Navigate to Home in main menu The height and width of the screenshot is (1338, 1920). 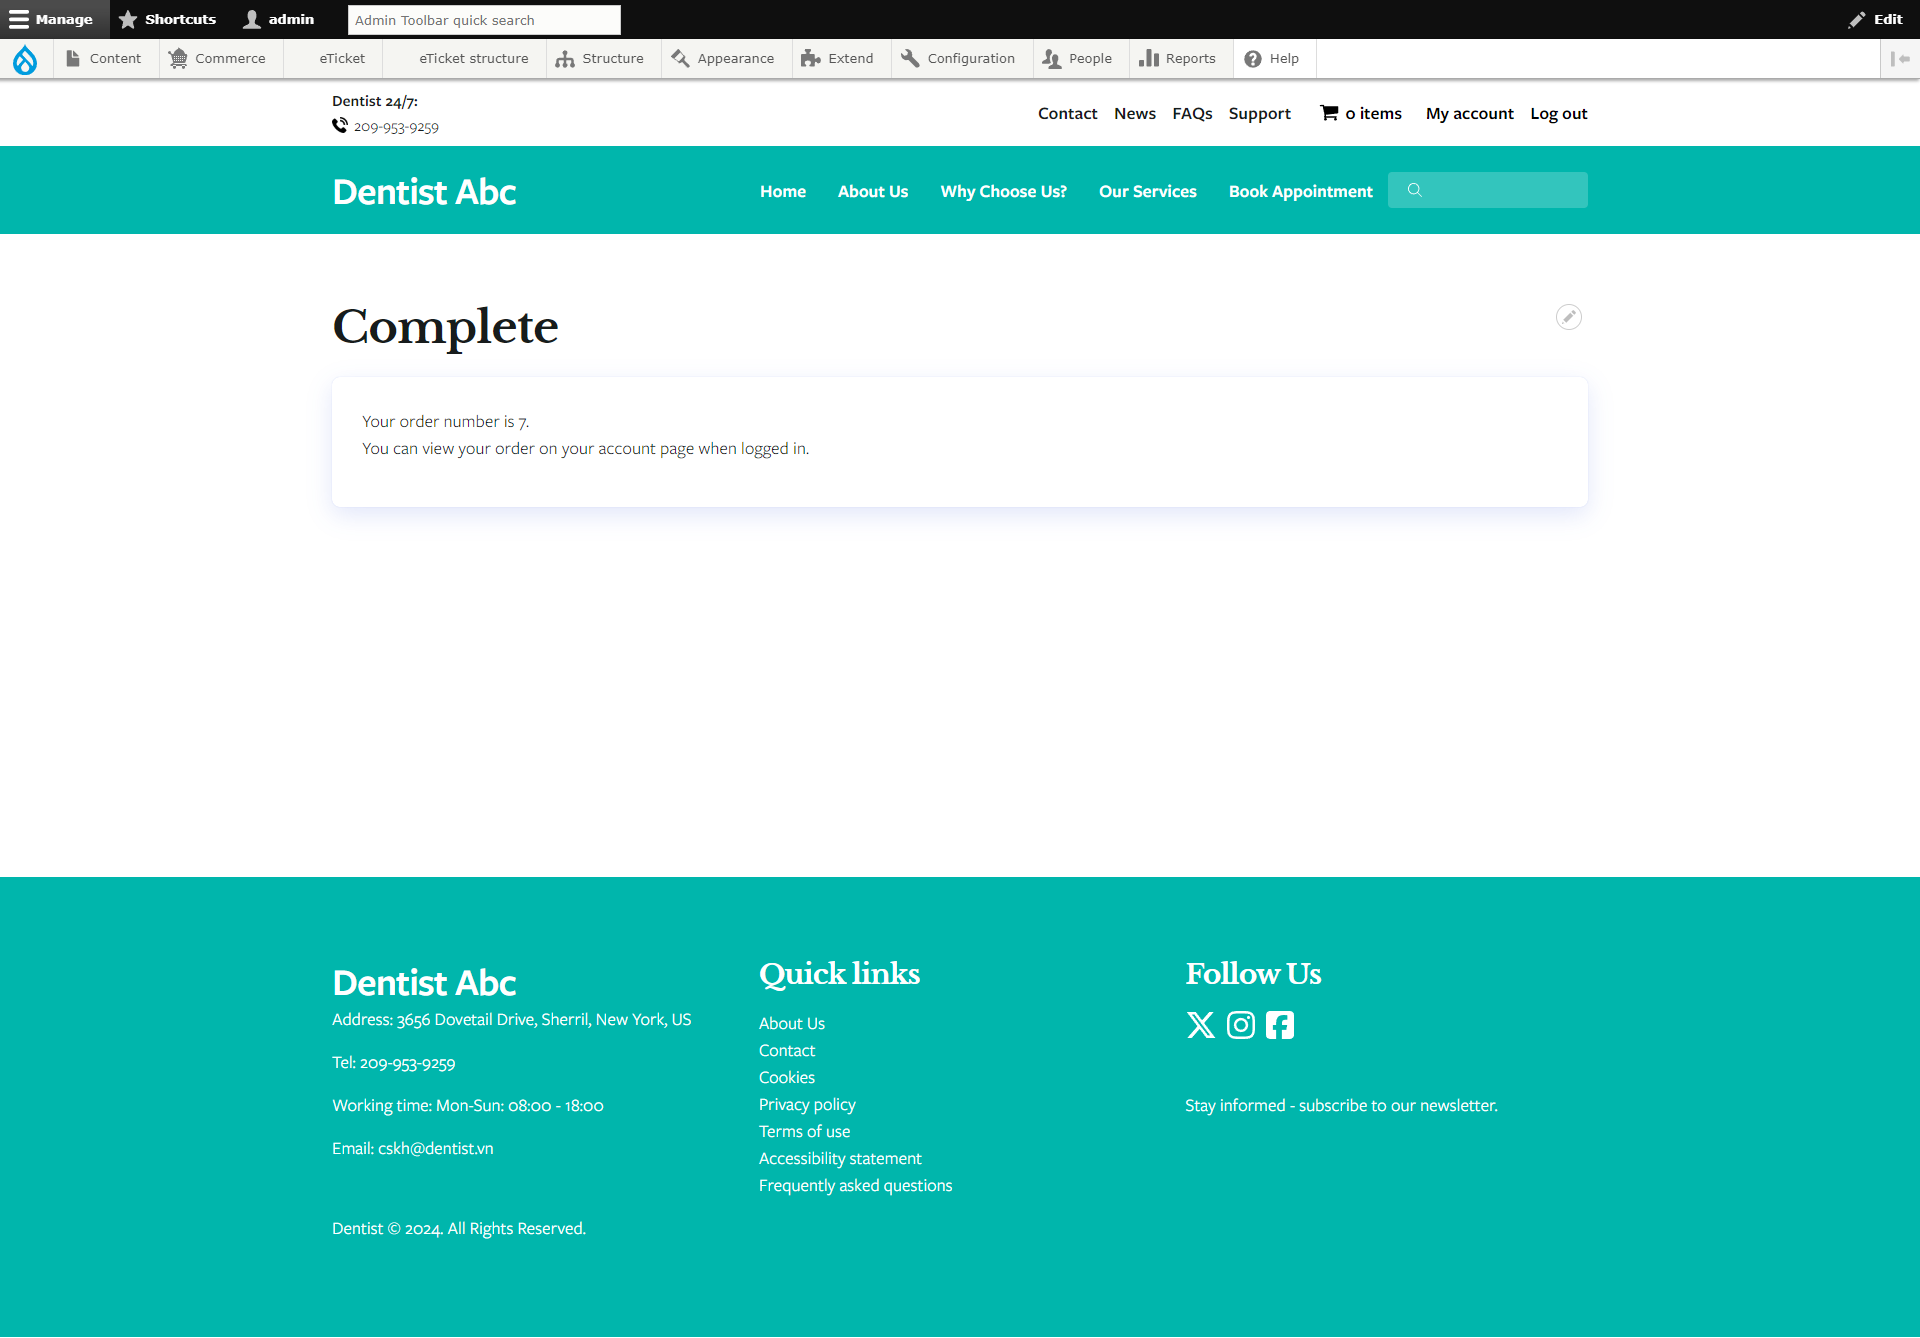(782, 191)
